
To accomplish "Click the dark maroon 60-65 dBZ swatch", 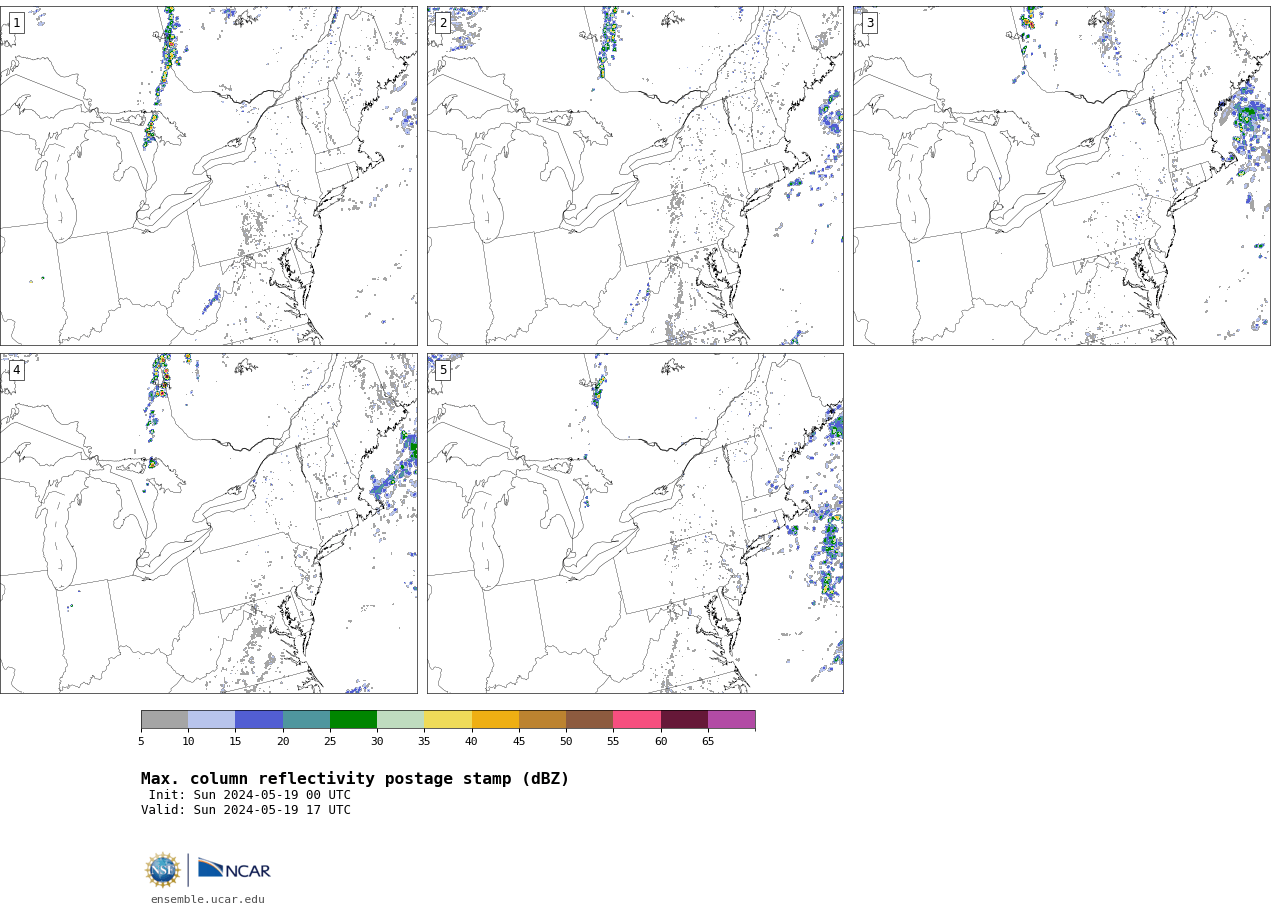I will pos(684,720).
